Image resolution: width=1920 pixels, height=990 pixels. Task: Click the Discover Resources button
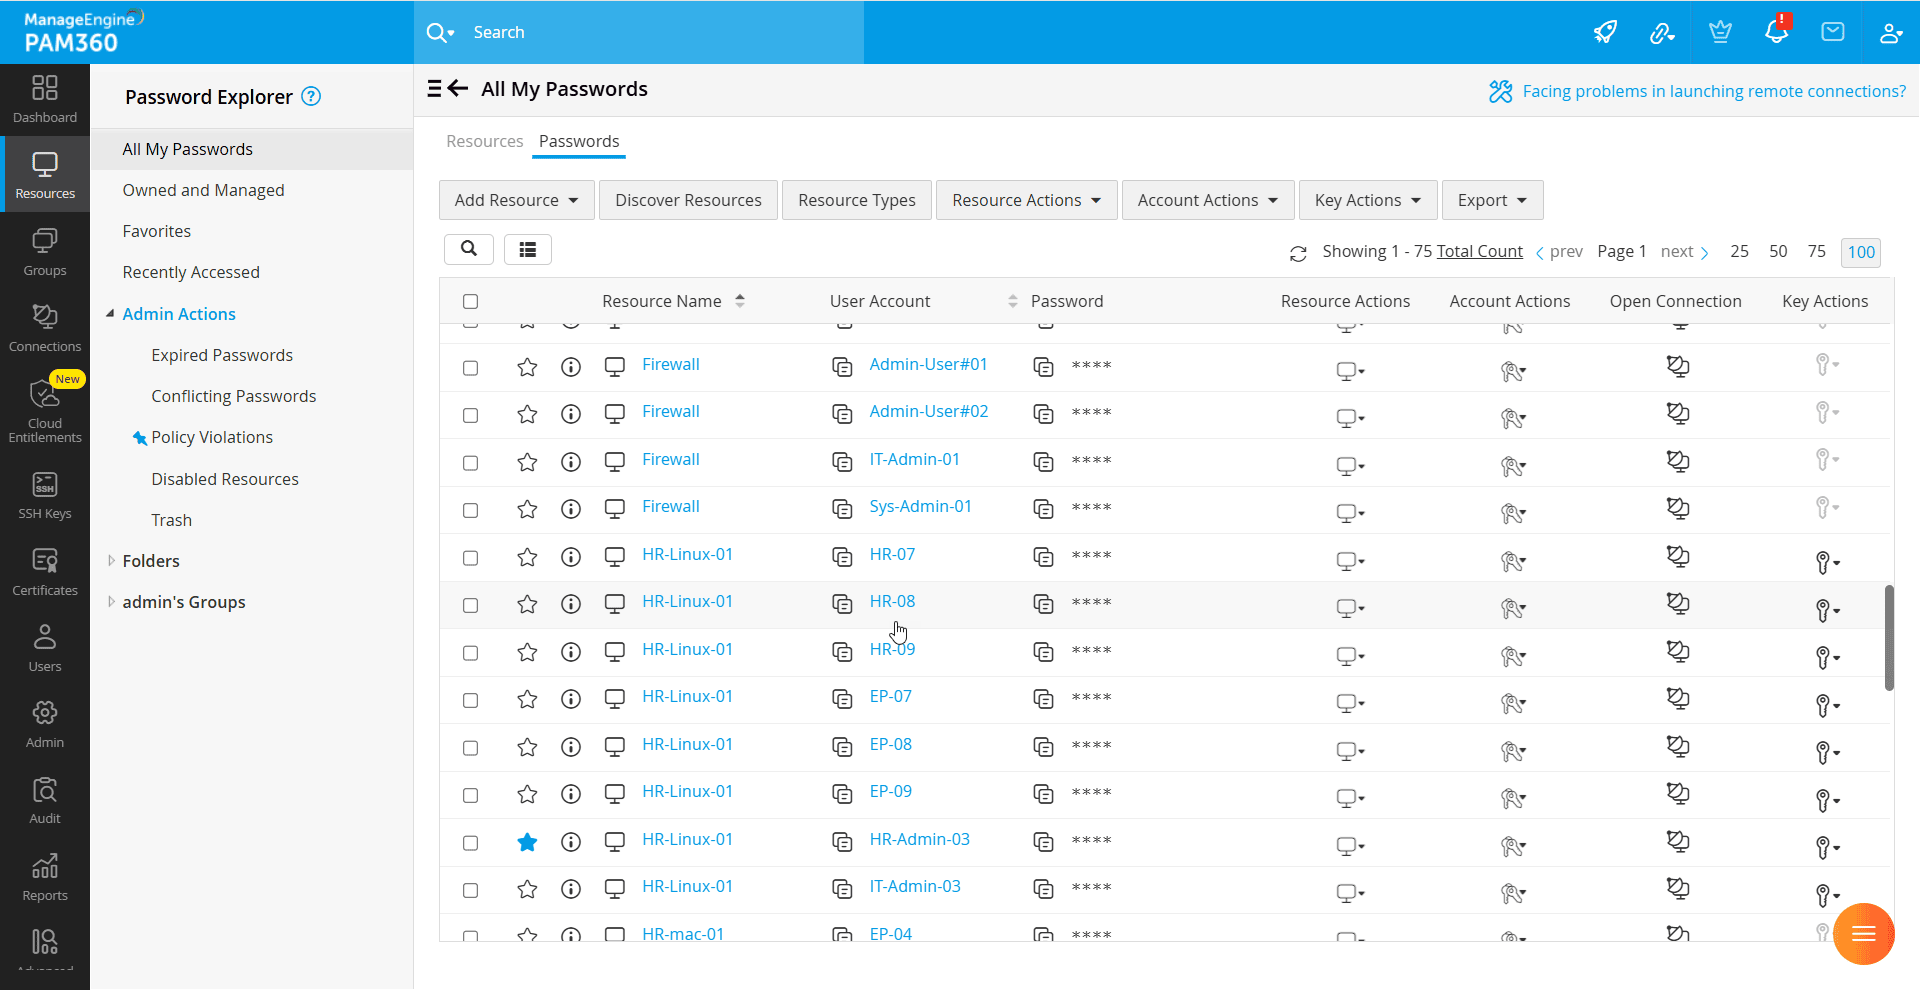pos(688,200)
